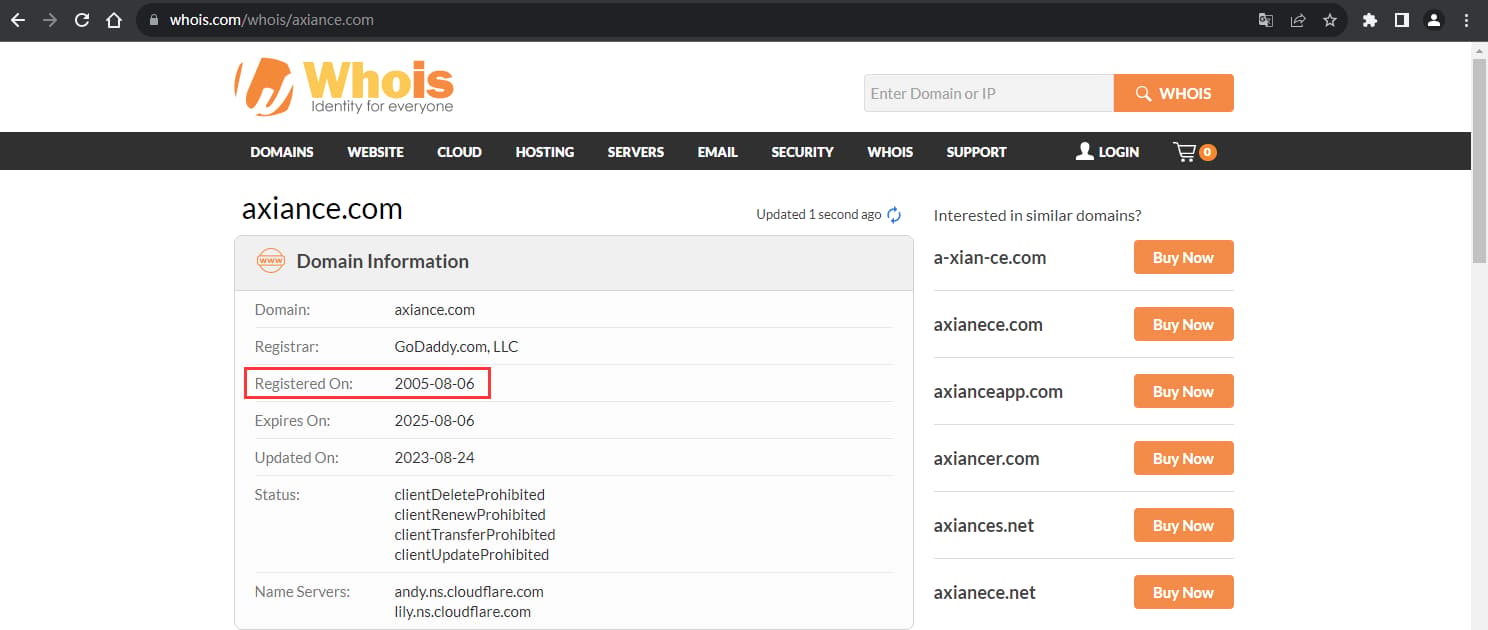Select updated date 2023-08-24
1488x630 pixels.
pos(434,458)
